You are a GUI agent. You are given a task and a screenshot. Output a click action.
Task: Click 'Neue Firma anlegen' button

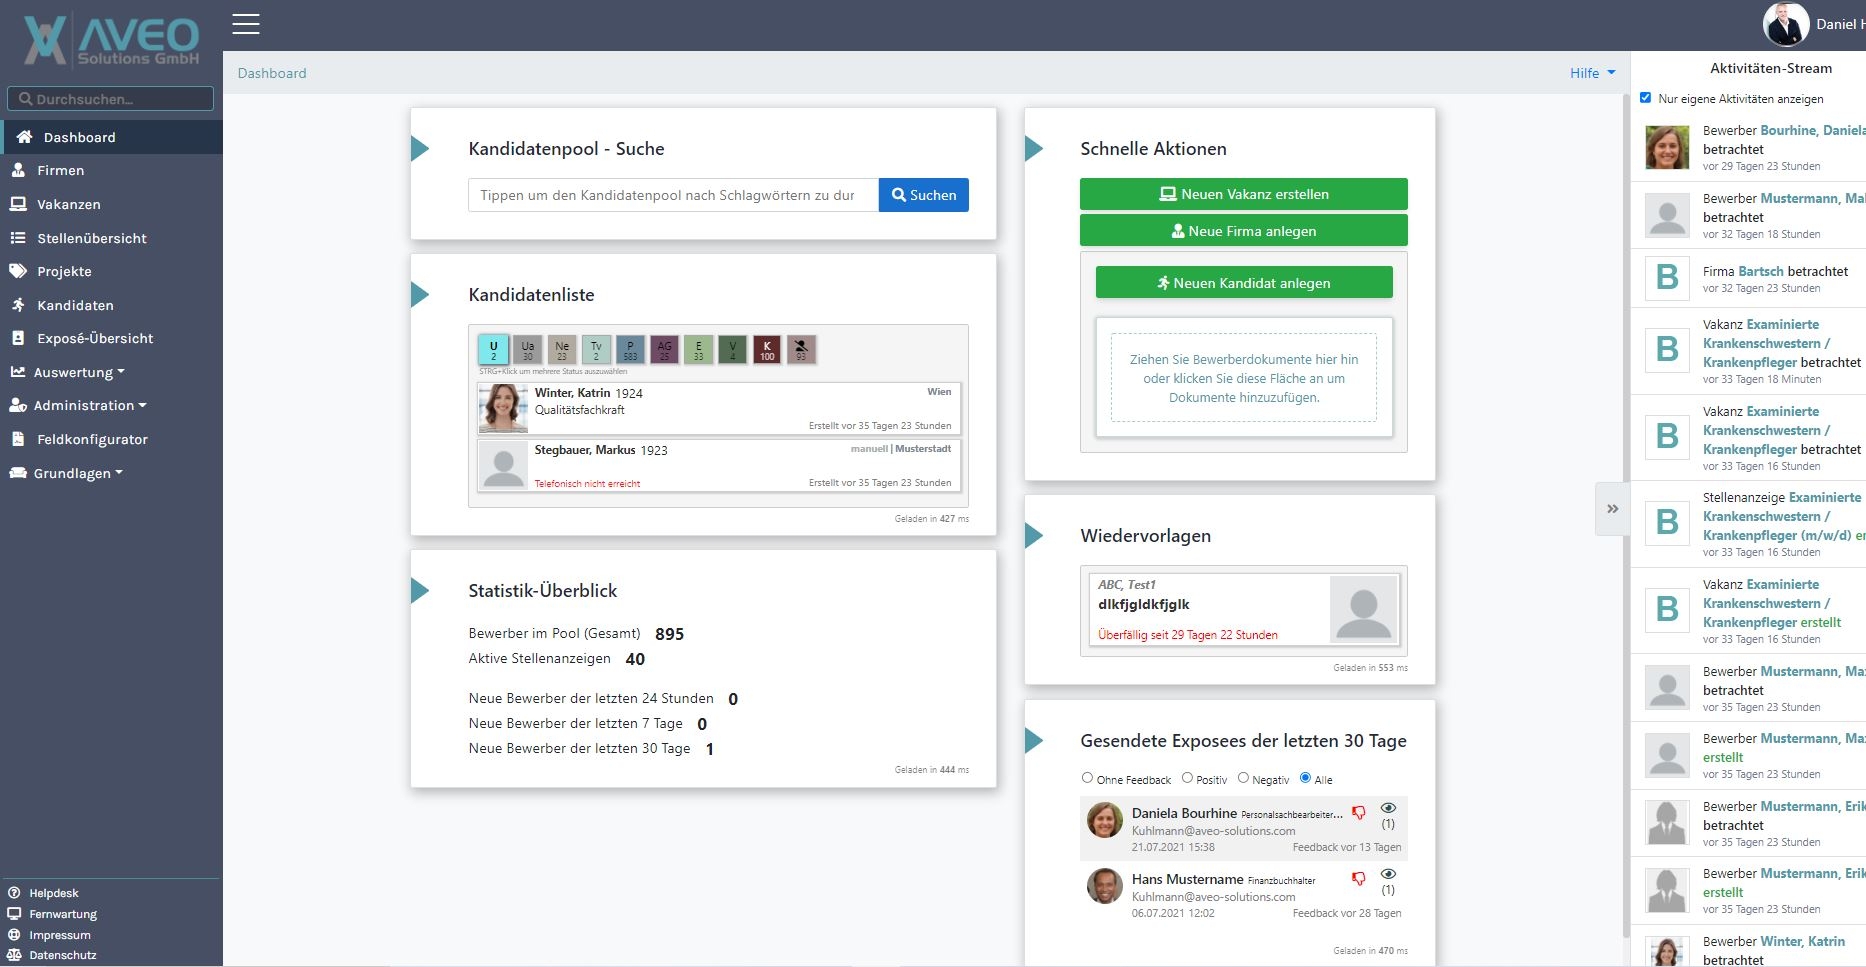[x=1244, y=231]
